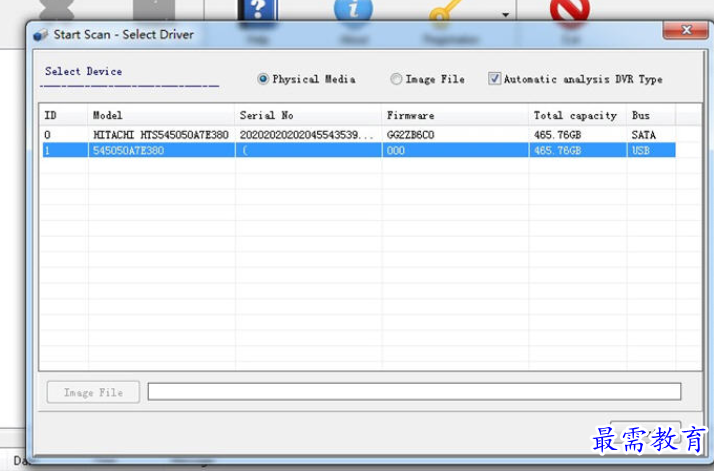
Task: Click the 000 firmware cell
Action: click(x=396, y=150)
